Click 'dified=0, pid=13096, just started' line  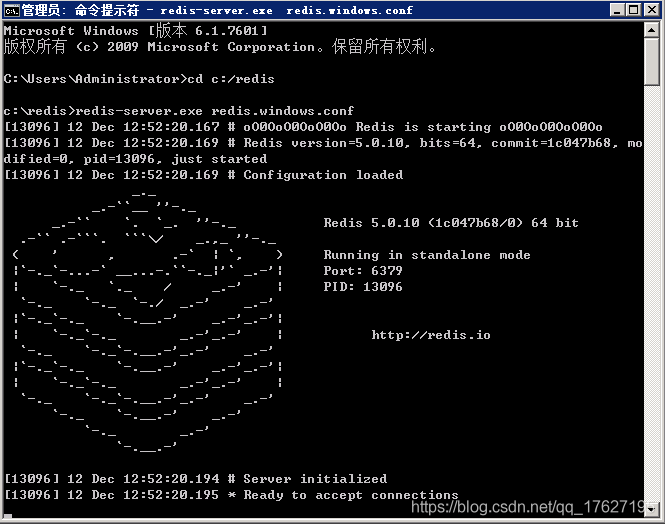pos(135,159)
